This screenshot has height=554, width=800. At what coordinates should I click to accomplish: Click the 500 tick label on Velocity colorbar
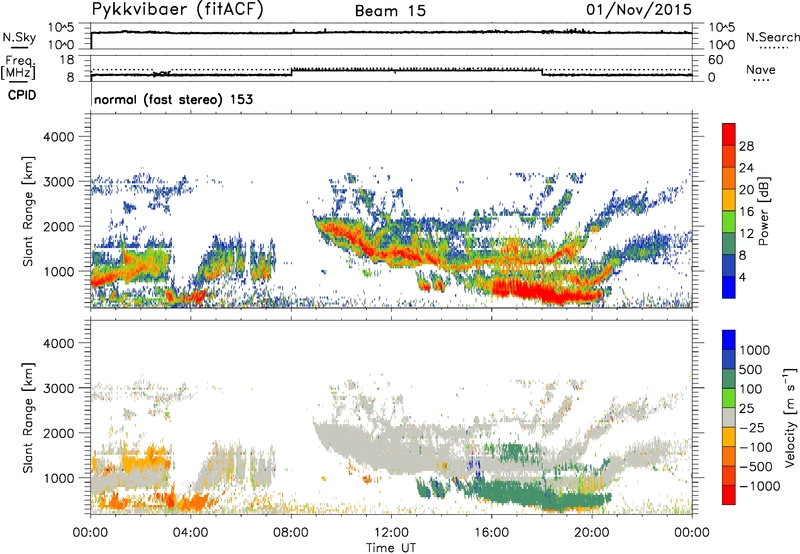click(751, 369)
